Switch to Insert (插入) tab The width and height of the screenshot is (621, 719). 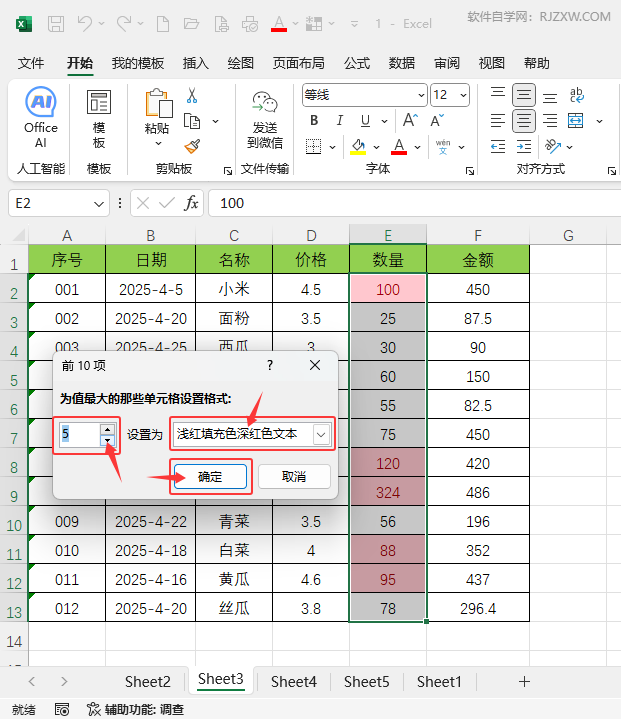coord(196,63)
